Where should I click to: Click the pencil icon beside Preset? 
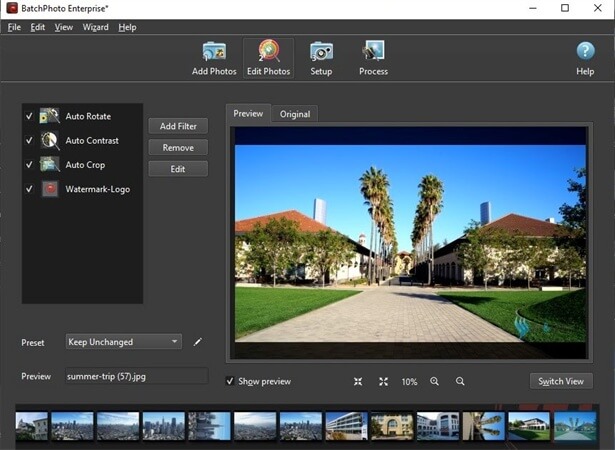point(198,342)
